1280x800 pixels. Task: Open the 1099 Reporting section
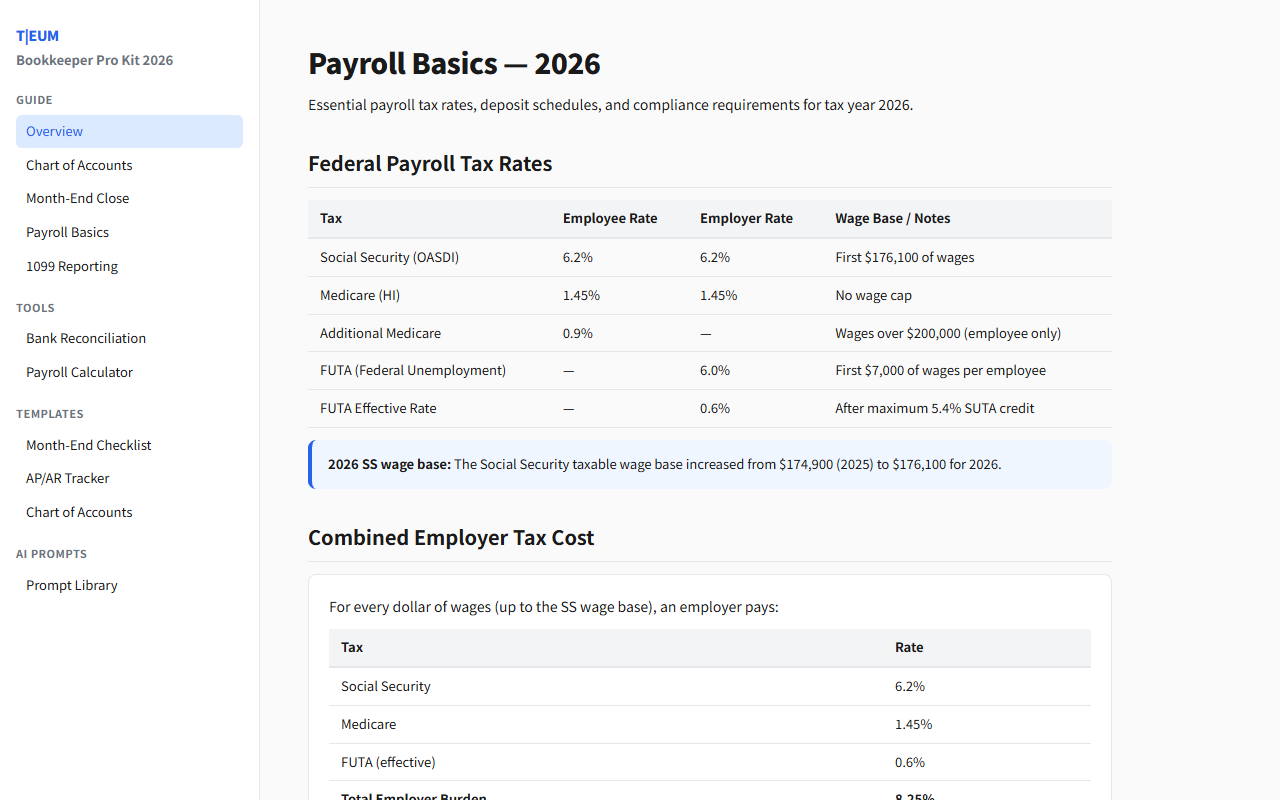coord(72,266)
